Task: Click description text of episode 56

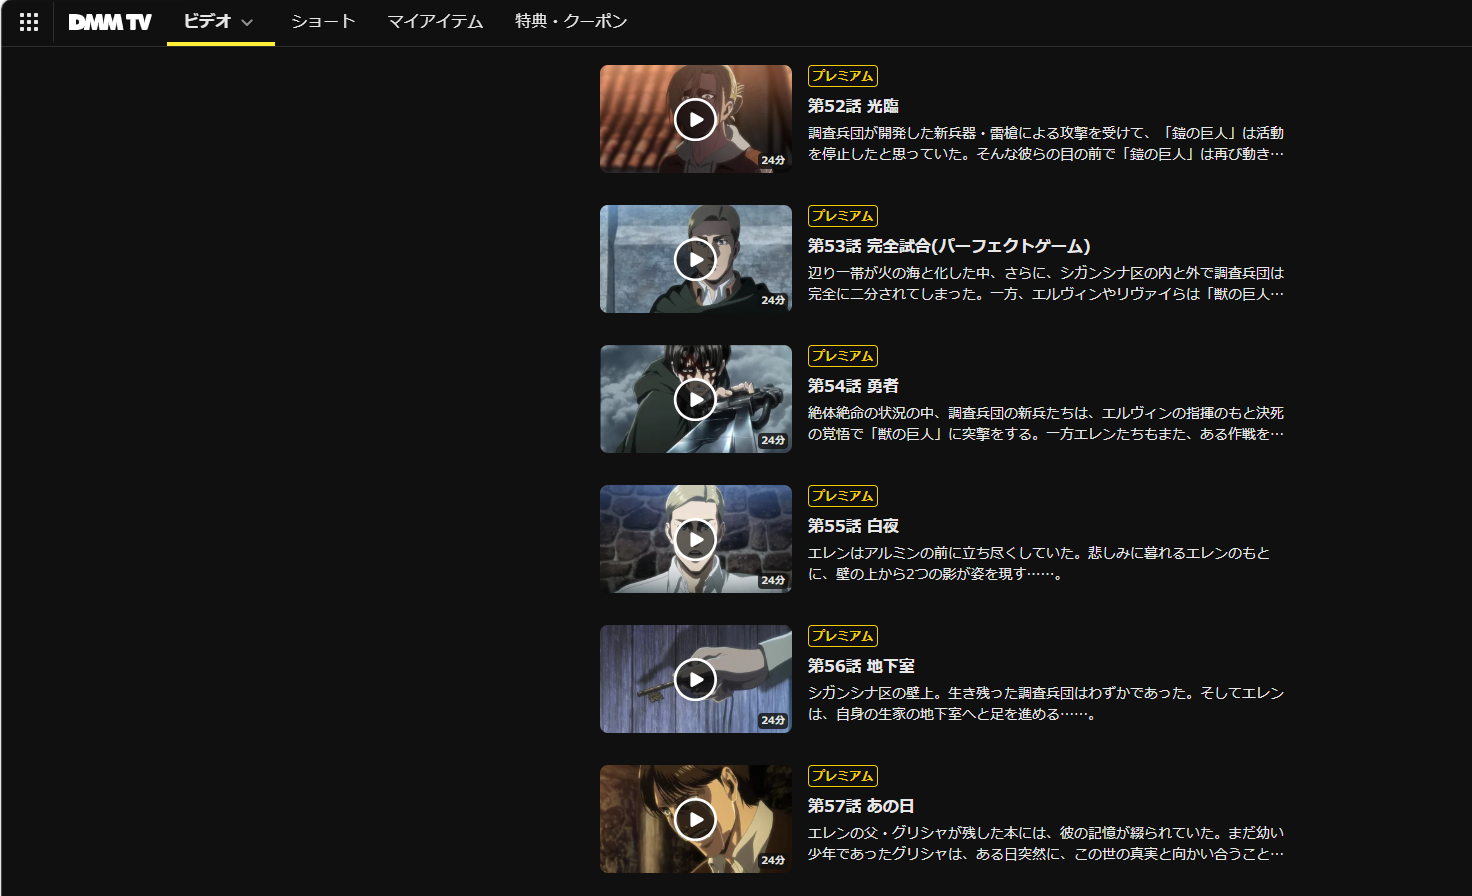Action: (x=1046, y=704)
